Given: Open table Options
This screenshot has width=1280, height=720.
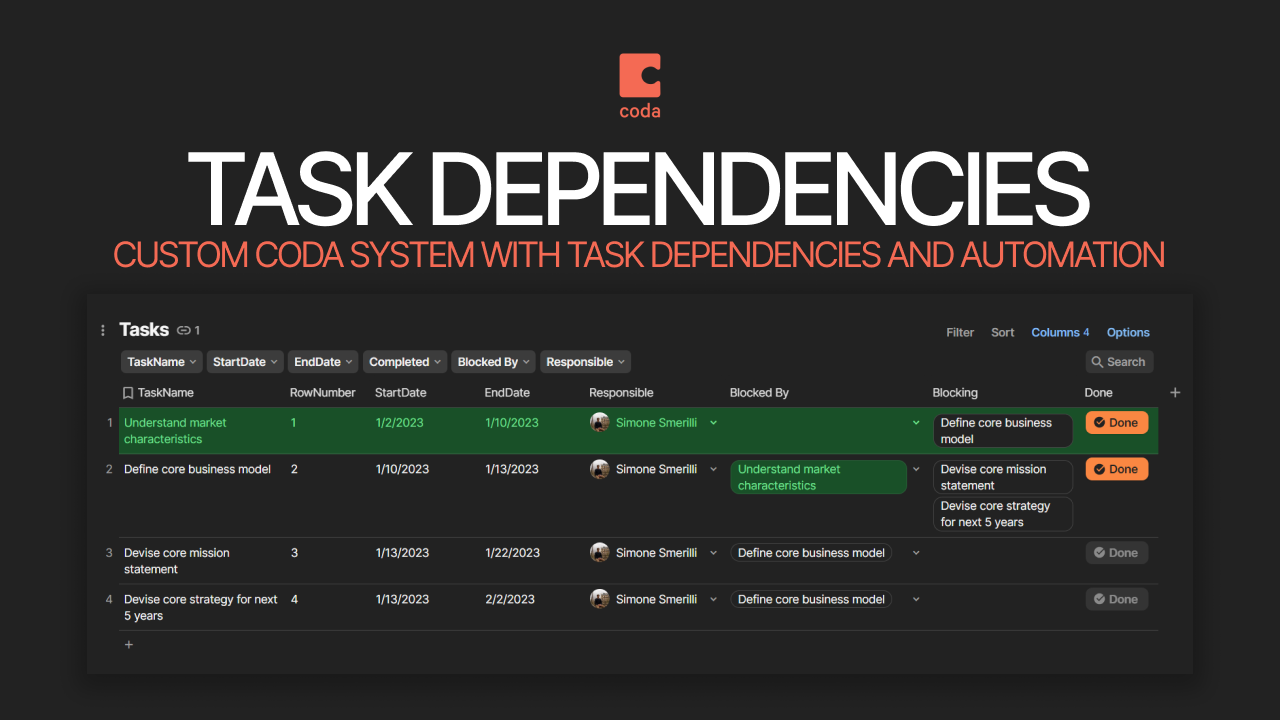Looking at the screenshot, I should coord(1128,333).
